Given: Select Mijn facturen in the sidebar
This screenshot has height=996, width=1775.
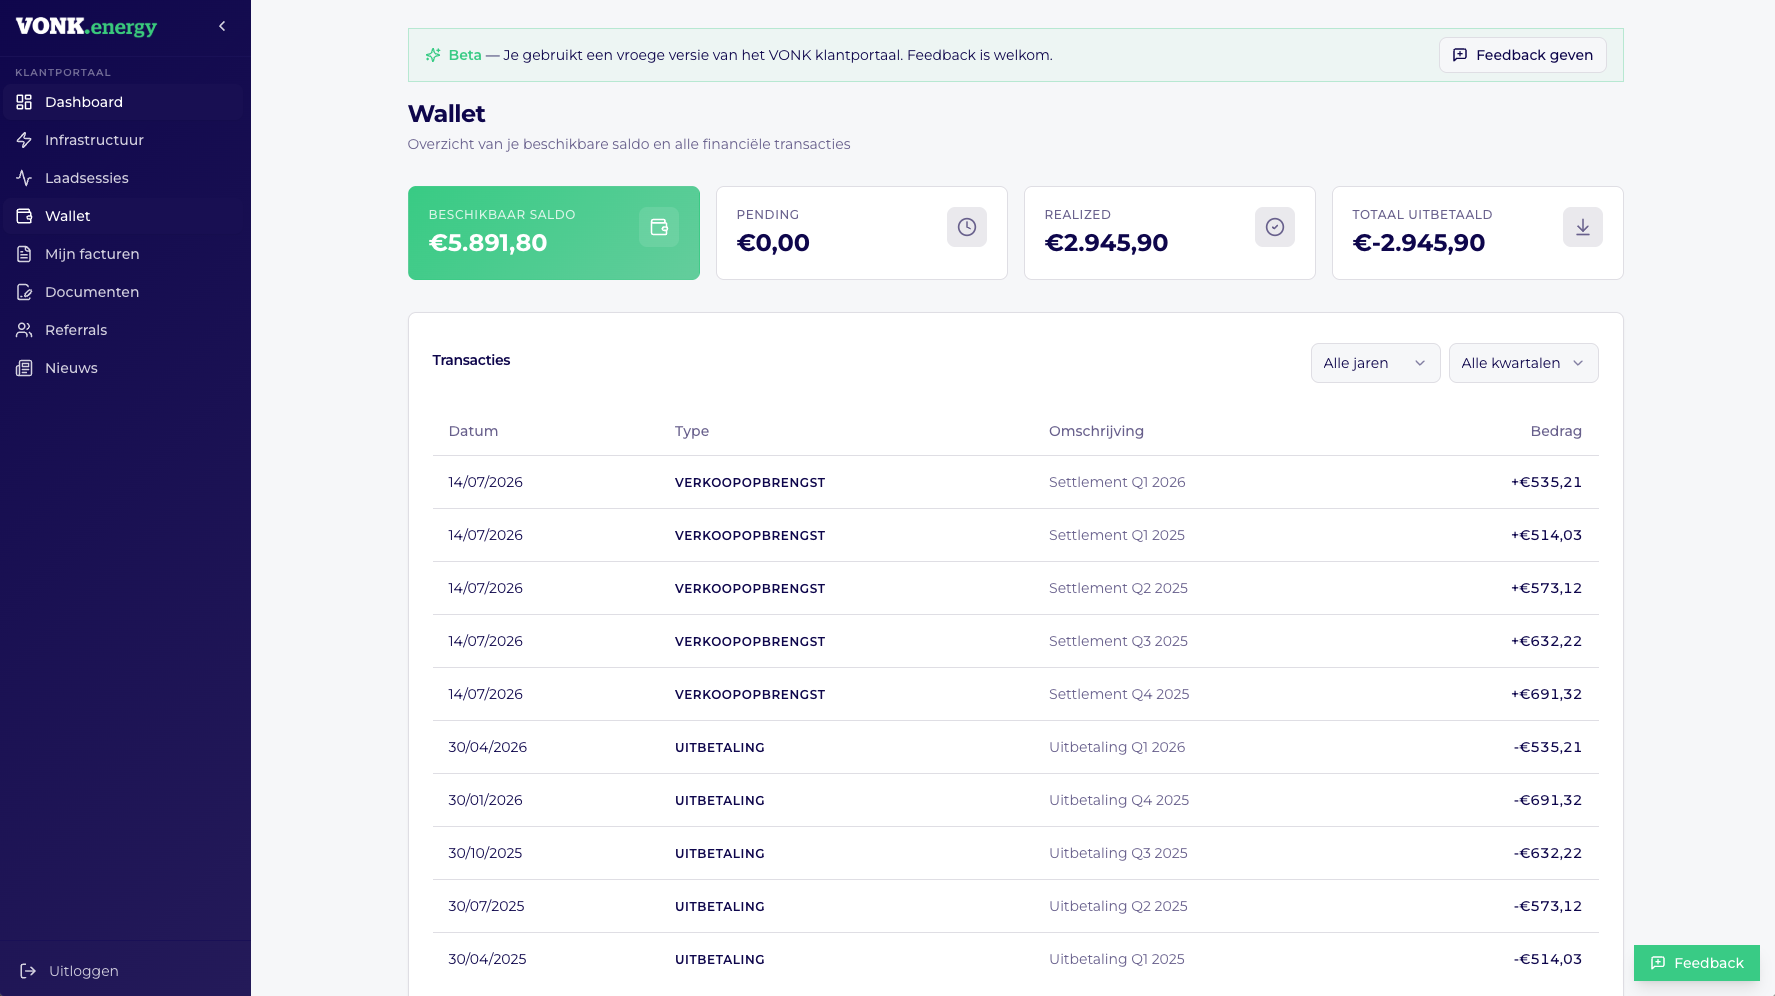Looking at the screenshot, I should pyautogui.click(x=125, y=254).
